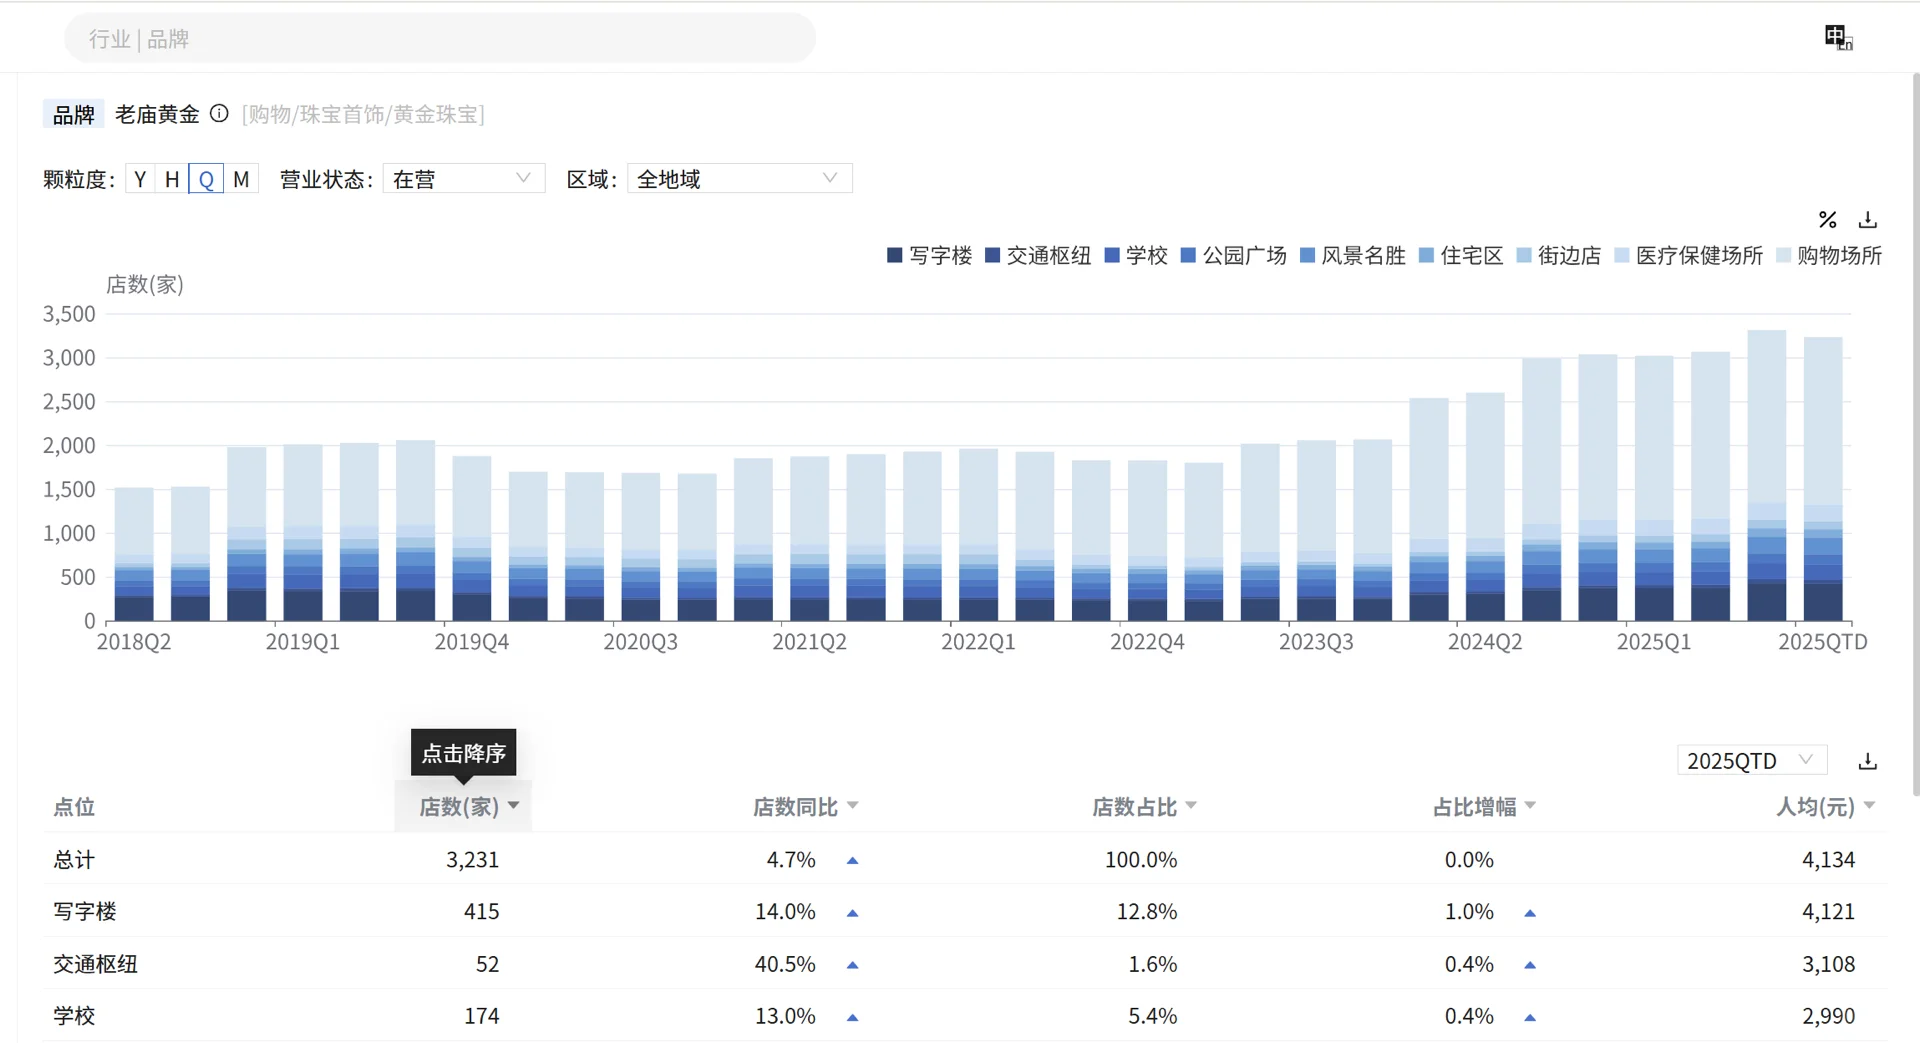Select yearly granularity Y
This screenshot has height=1043, width=1920.
140,179
